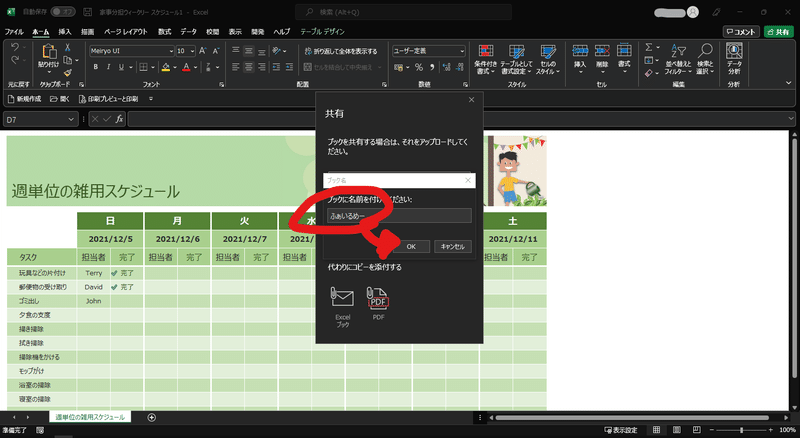This screenshot has height=438, width=800.
Task: Click the increase indent icon
Action: [289, 67]
